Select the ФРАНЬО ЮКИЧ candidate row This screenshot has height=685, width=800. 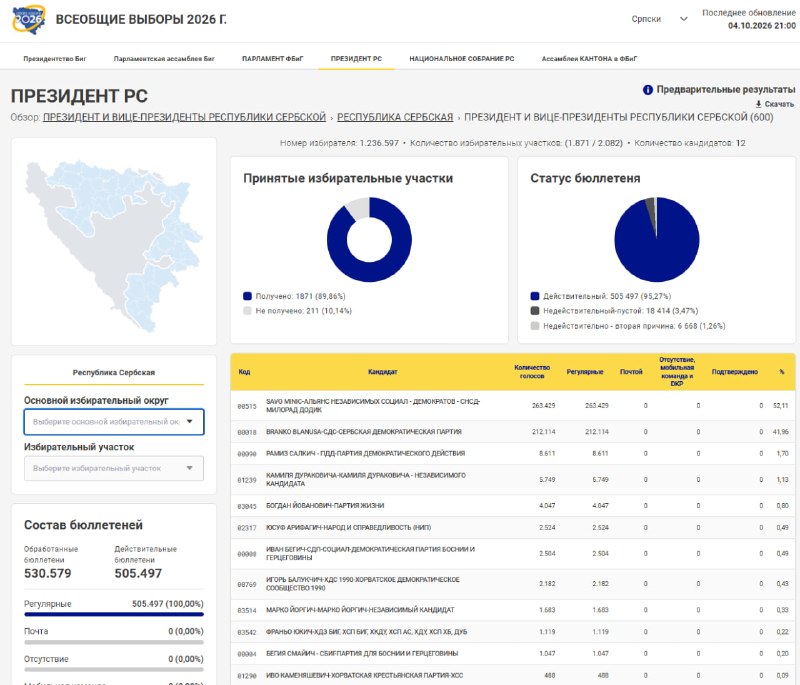tap(513, 632)
